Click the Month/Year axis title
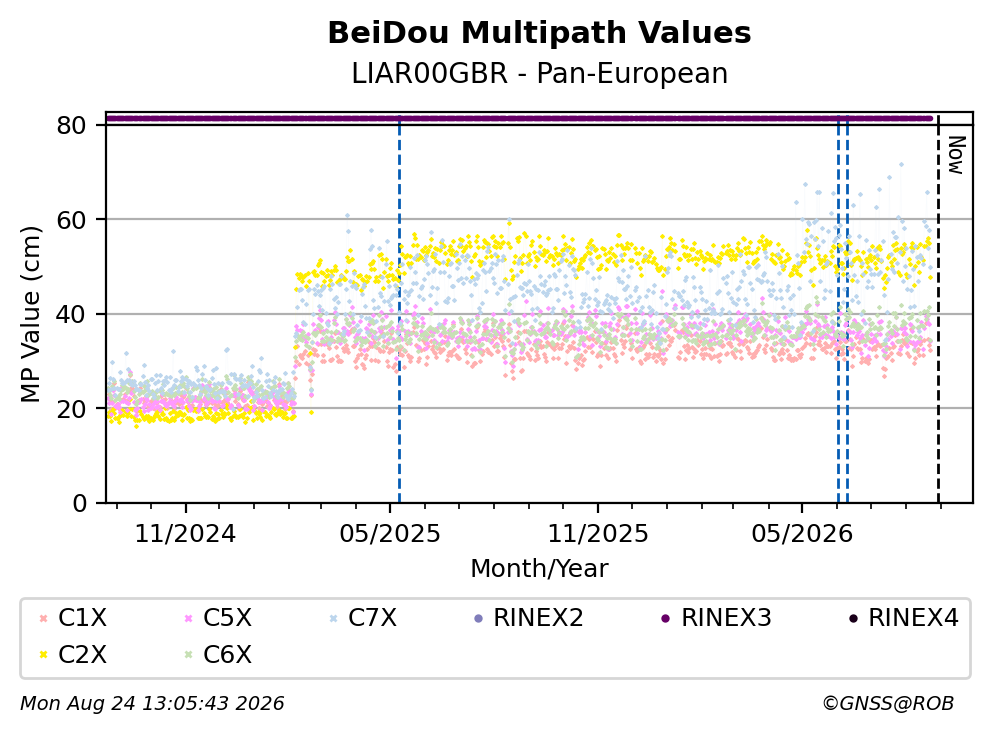Screen dimensions: 993x734 540,568
